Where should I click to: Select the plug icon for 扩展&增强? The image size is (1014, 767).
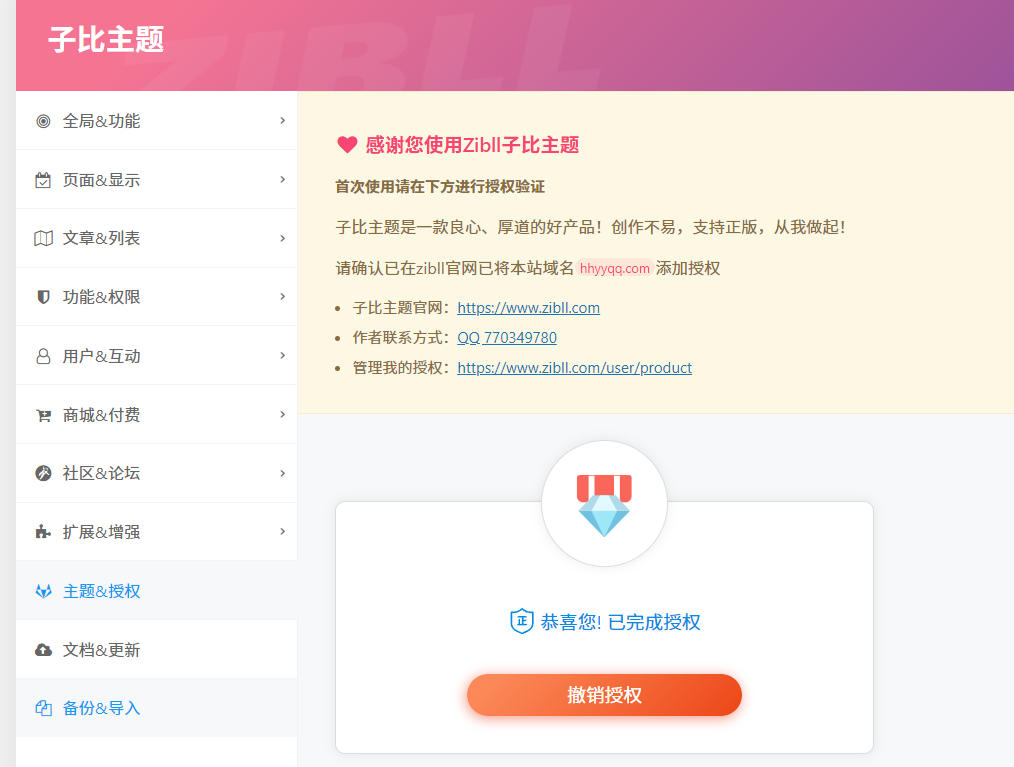click(x=43, y=531)
